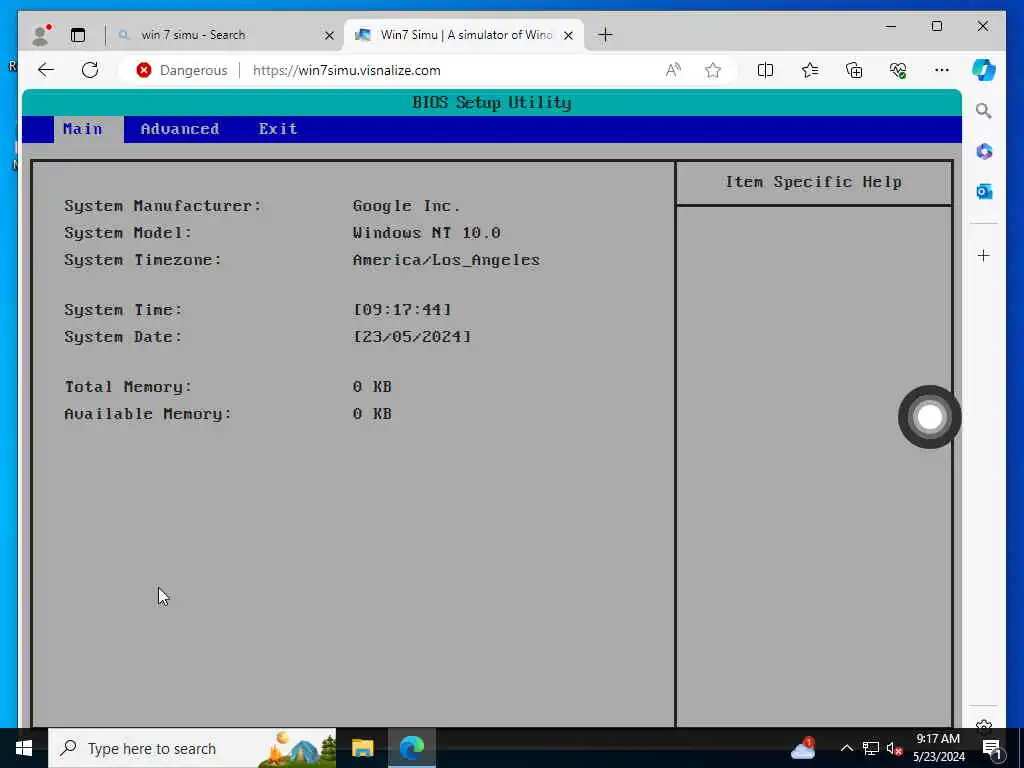Click the taskbar search box

pyautogui.click(x=192, y=748)
